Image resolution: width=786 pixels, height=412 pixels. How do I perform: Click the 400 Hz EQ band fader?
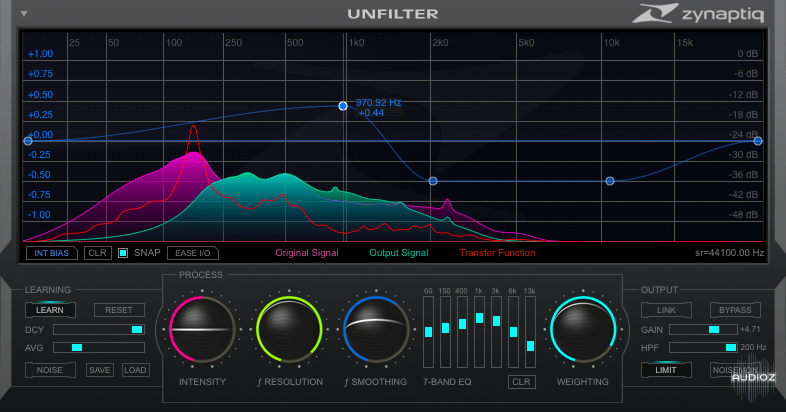pyautogui.click(x=463, y=332)
